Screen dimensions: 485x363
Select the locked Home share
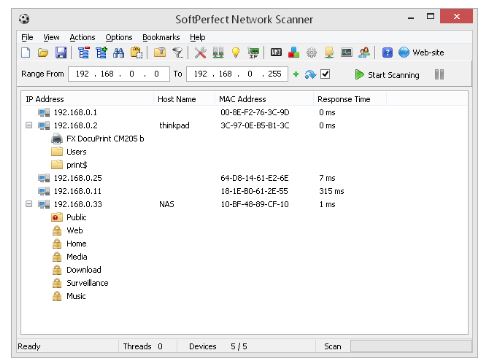coord(69,244)
